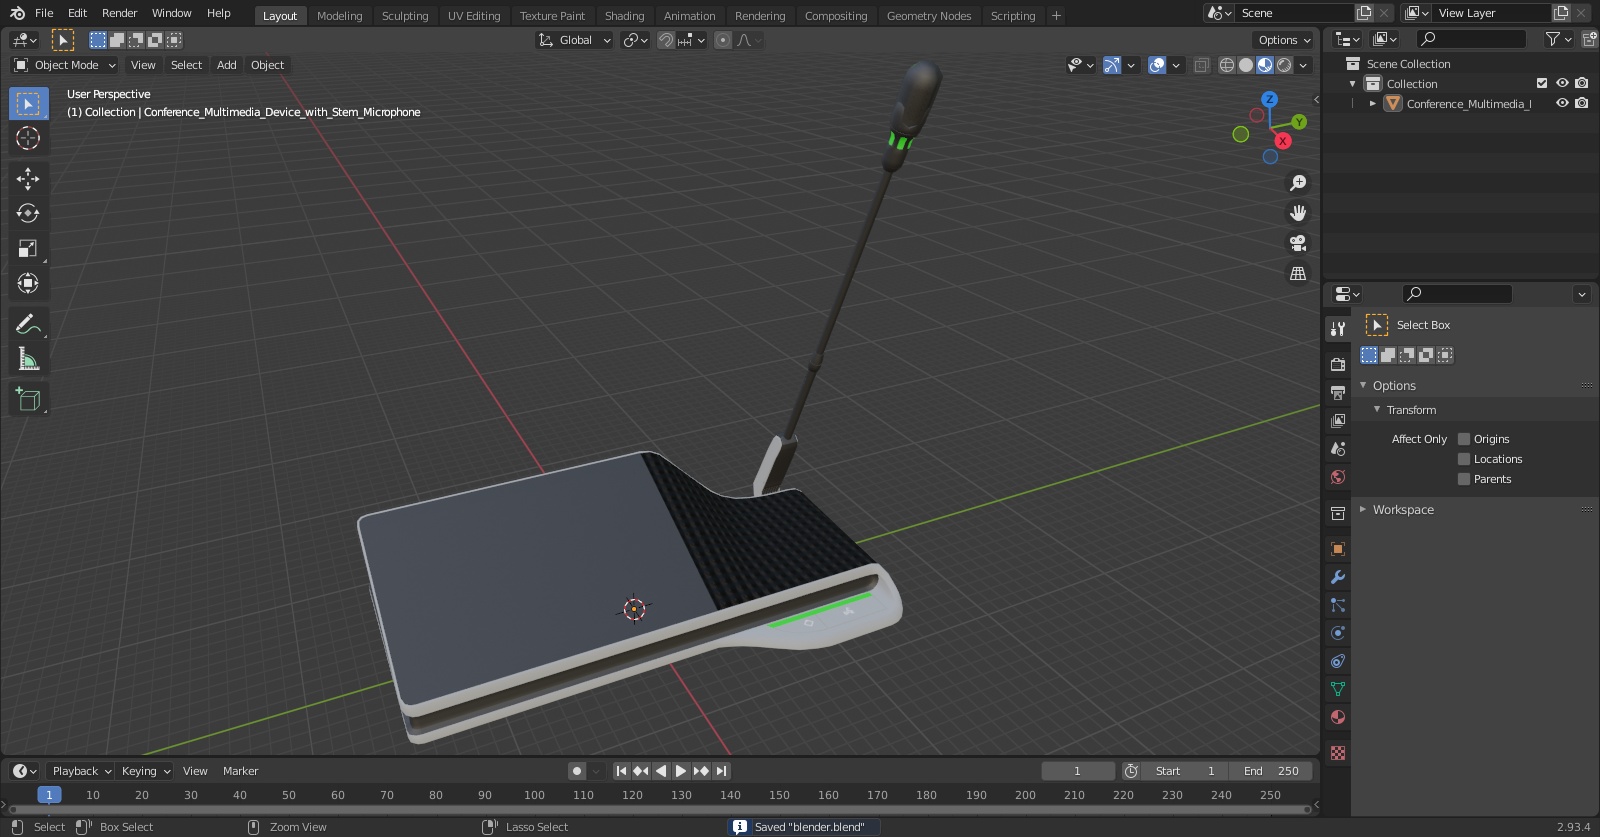Activate the Rotate tool
This screenshot has width=1600, height=837.
tap(28, 213)
